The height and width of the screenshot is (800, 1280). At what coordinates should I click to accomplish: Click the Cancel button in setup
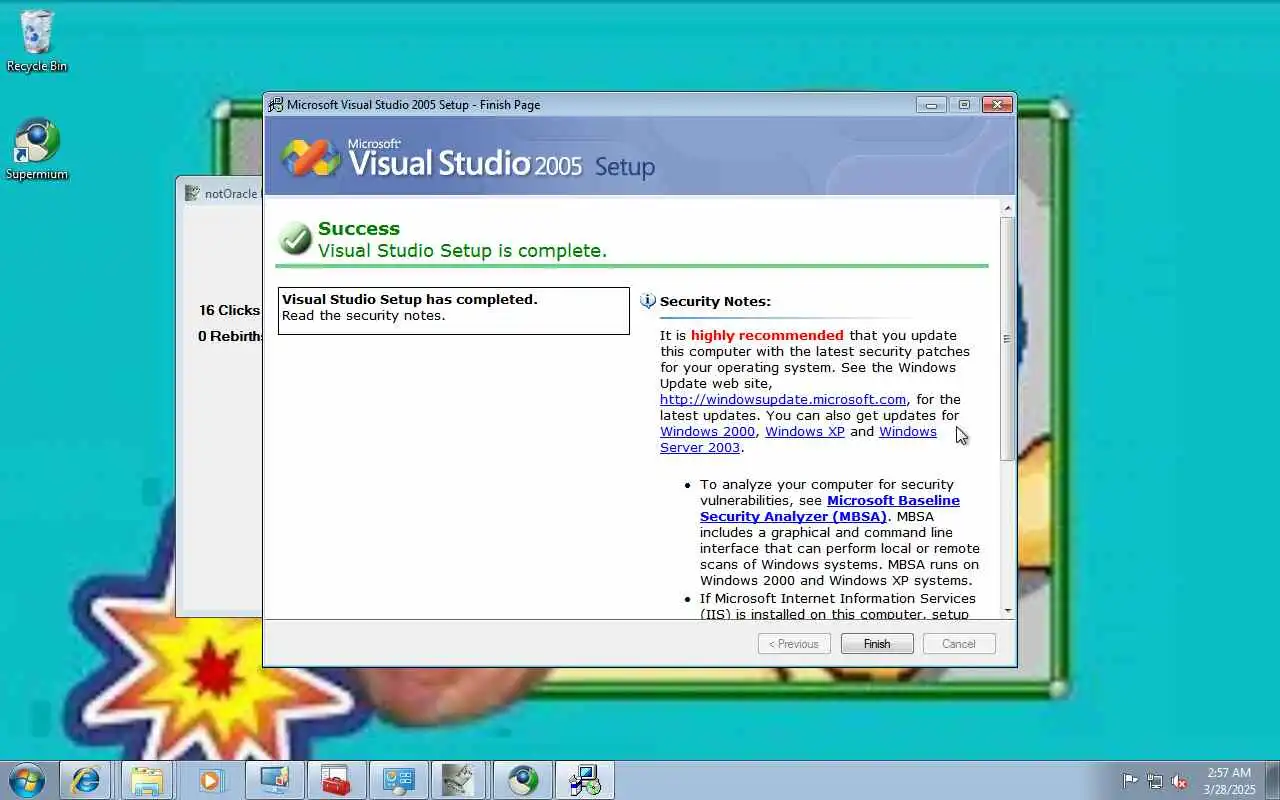(958, 644)
